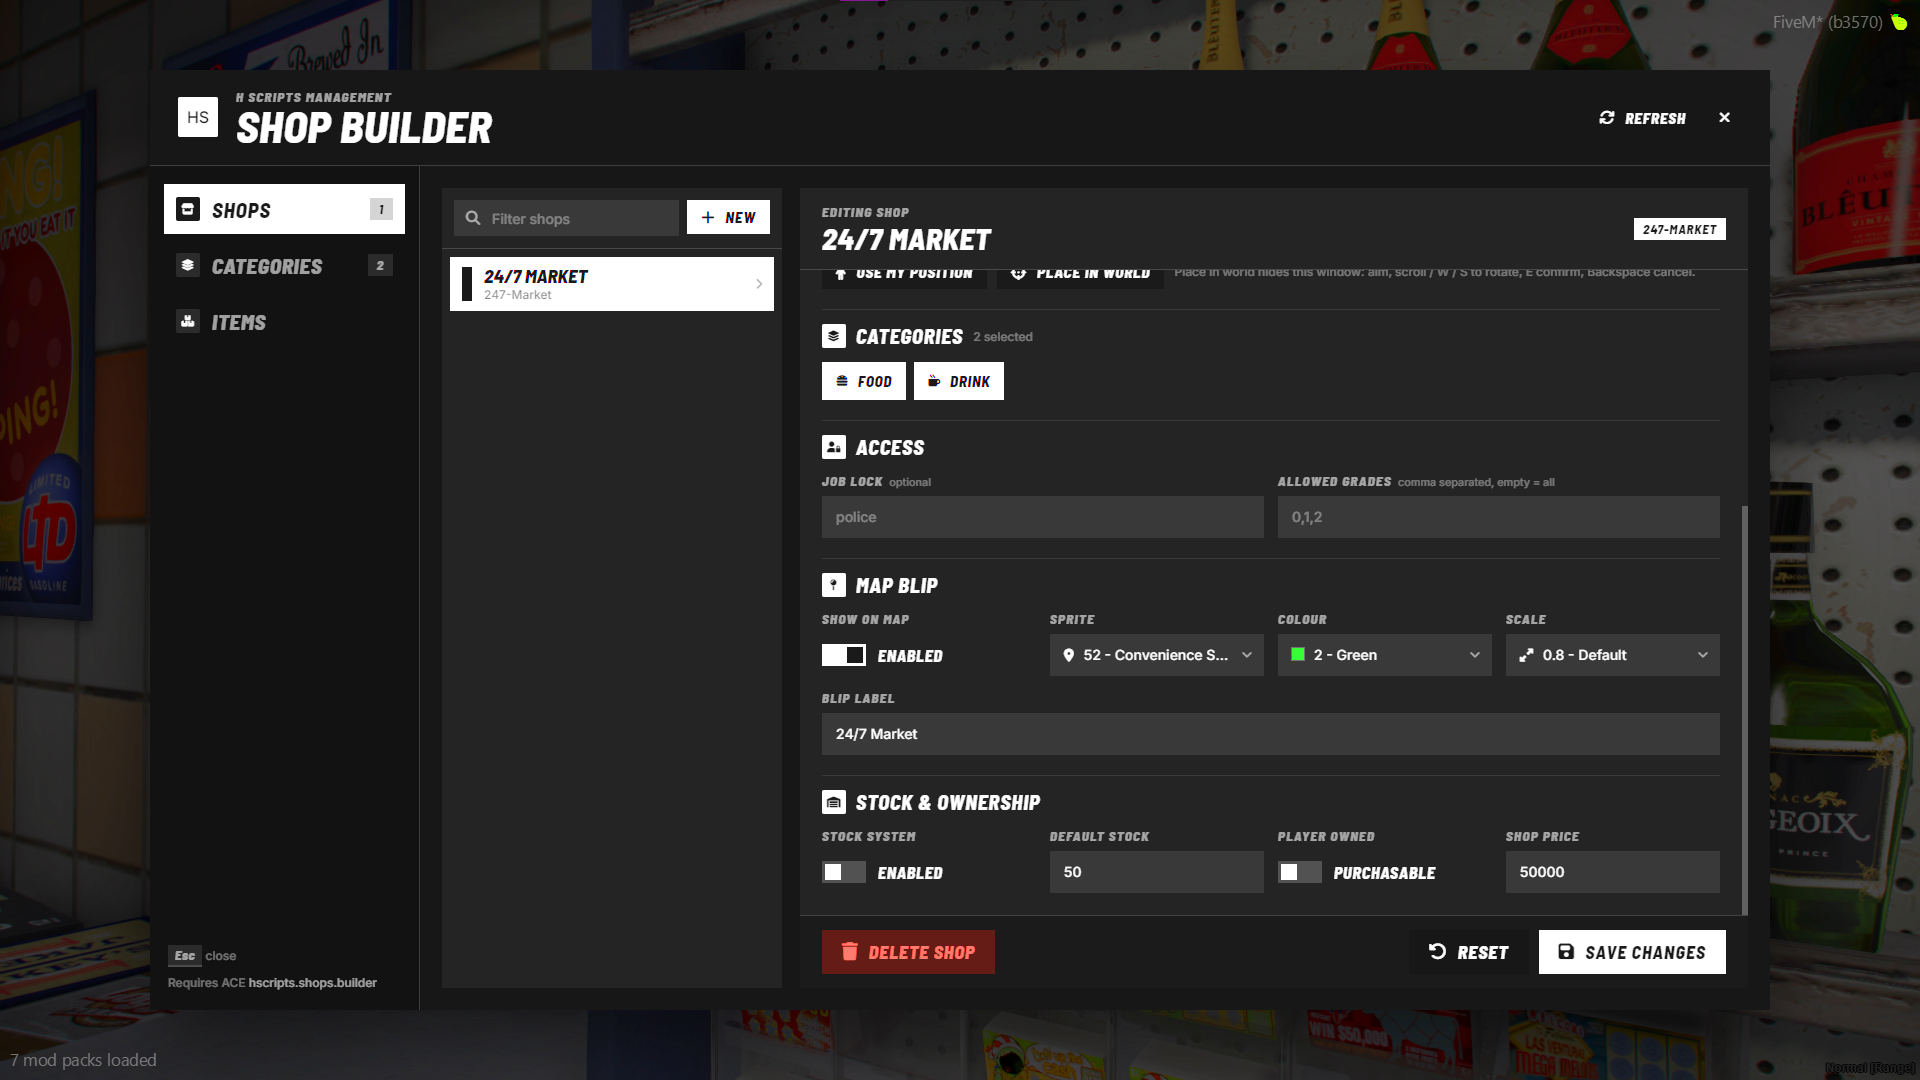Toggle the Stock System switch
The height and width of the screenshot is (1080, 1920).
844,872
